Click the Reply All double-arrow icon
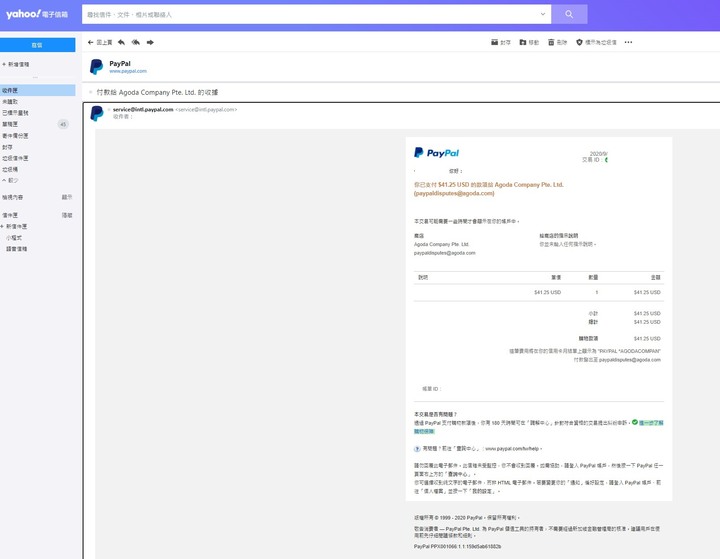The height and width of the screenshot is (559, 720). point(135,42)
